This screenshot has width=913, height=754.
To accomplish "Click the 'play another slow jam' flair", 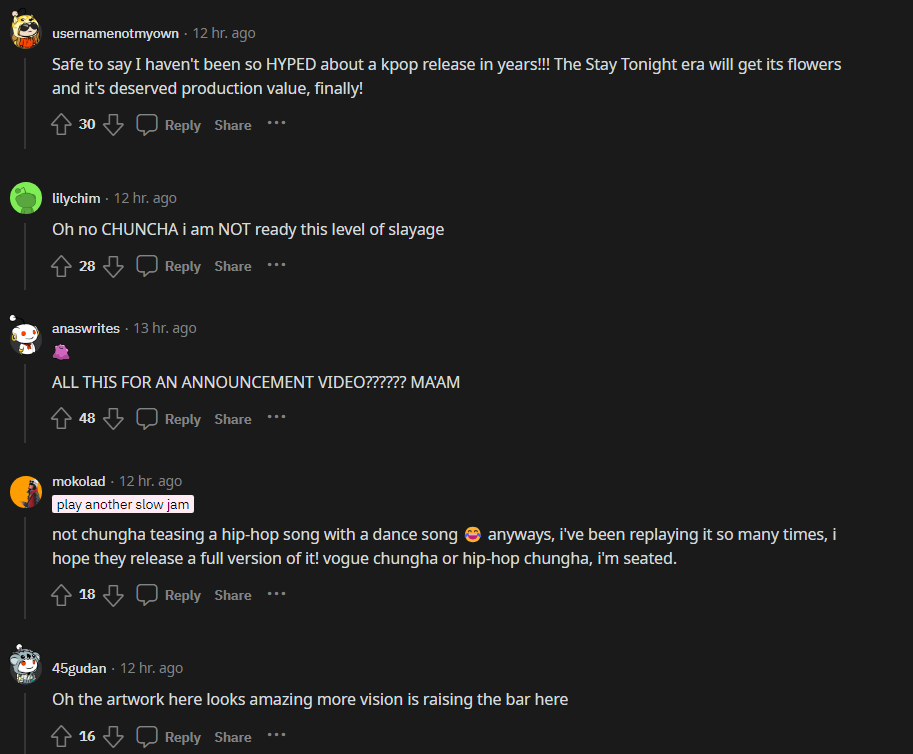I will [x=123, y=504].
